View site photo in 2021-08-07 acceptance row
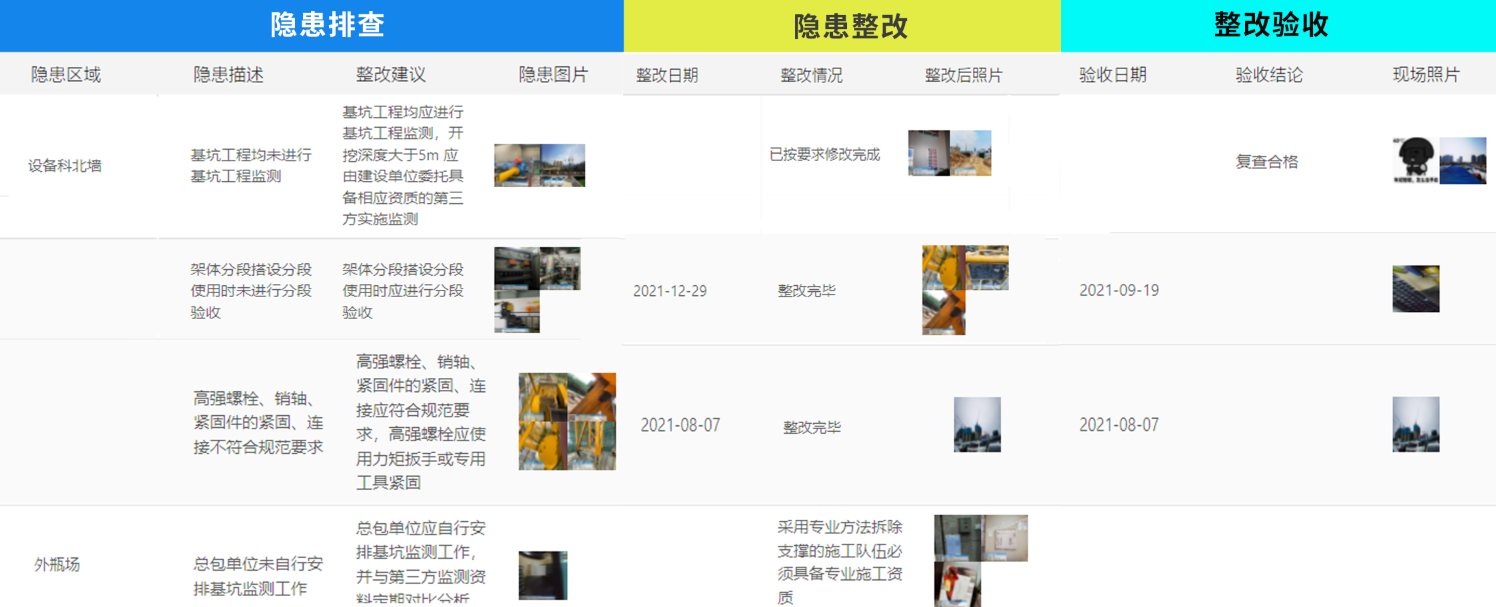Screen dimensions: 1496x607 click(x=1416, y=424)
